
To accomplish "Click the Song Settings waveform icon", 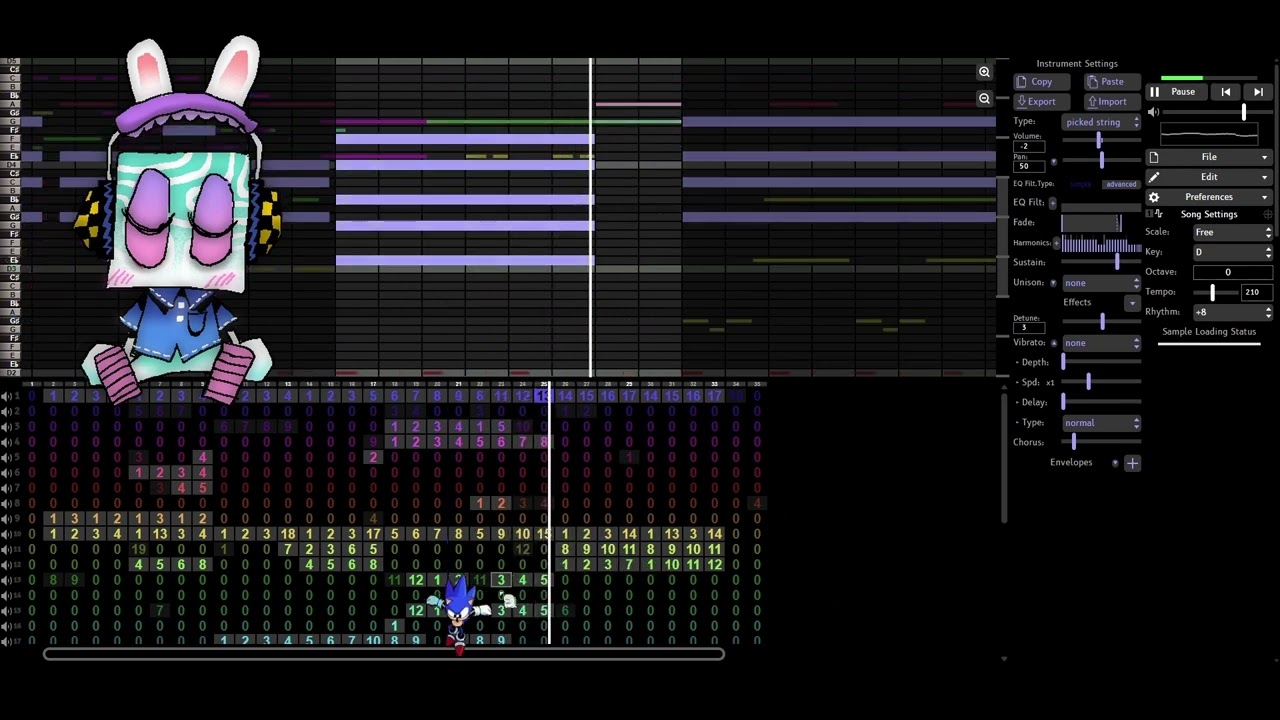I will [x=1159, y=214].
